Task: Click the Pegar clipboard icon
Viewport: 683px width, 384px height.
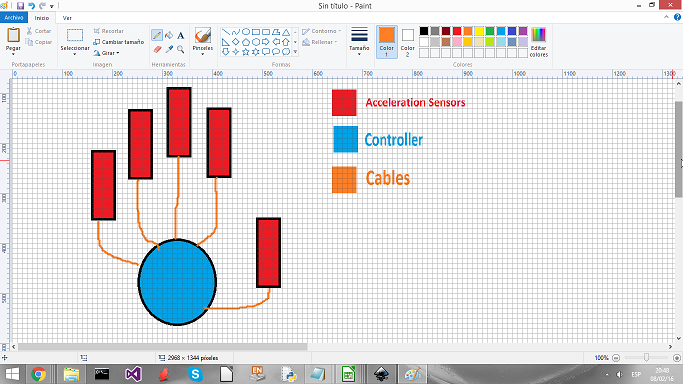Action: [x=13, y=35]
